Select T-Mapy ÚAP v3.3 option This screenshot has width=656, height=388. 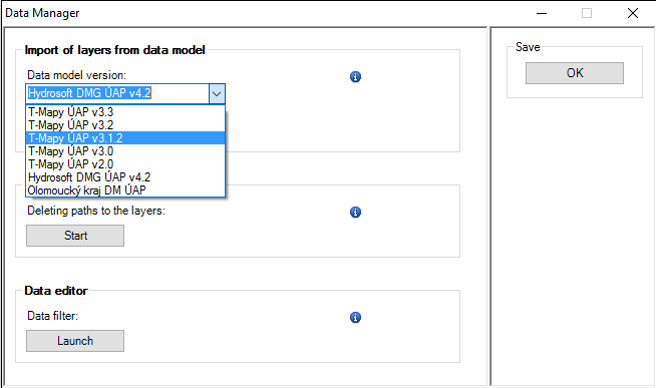point(126,112)
